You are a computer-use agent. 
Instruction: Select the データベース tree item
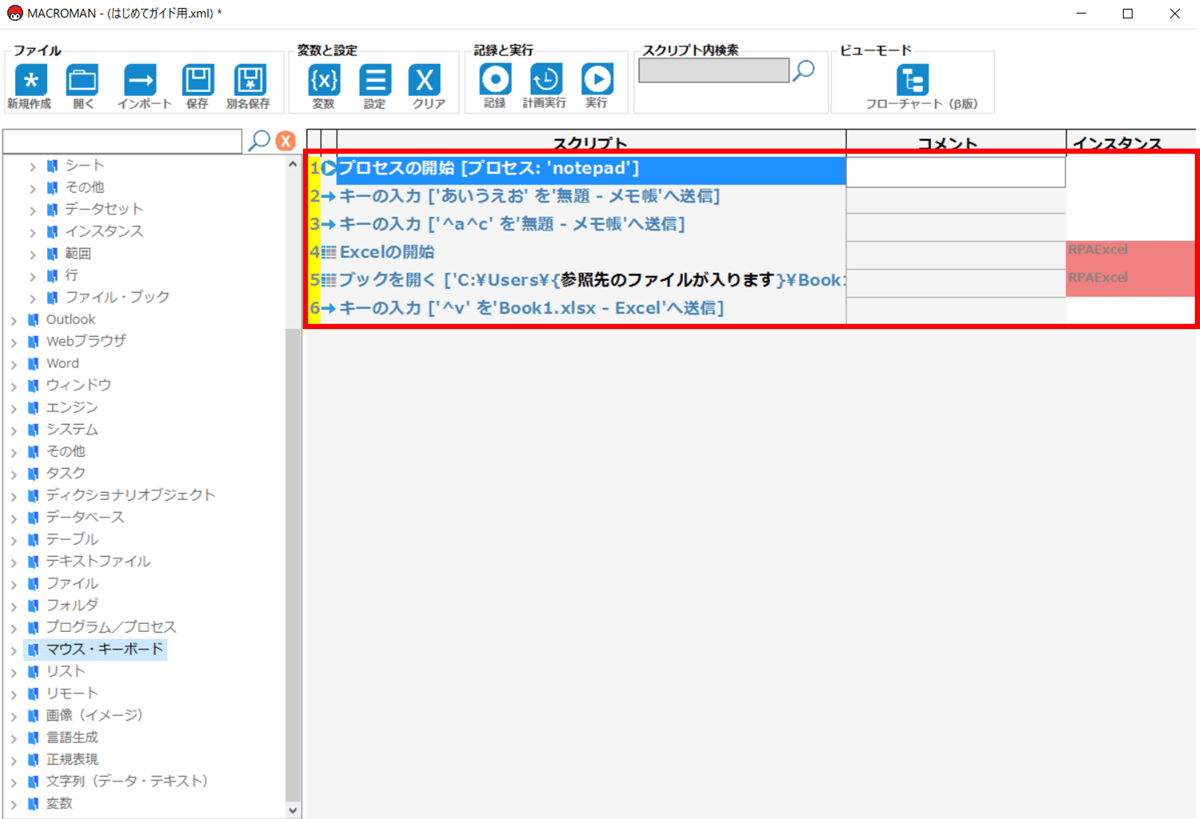[x=85, y=517]
